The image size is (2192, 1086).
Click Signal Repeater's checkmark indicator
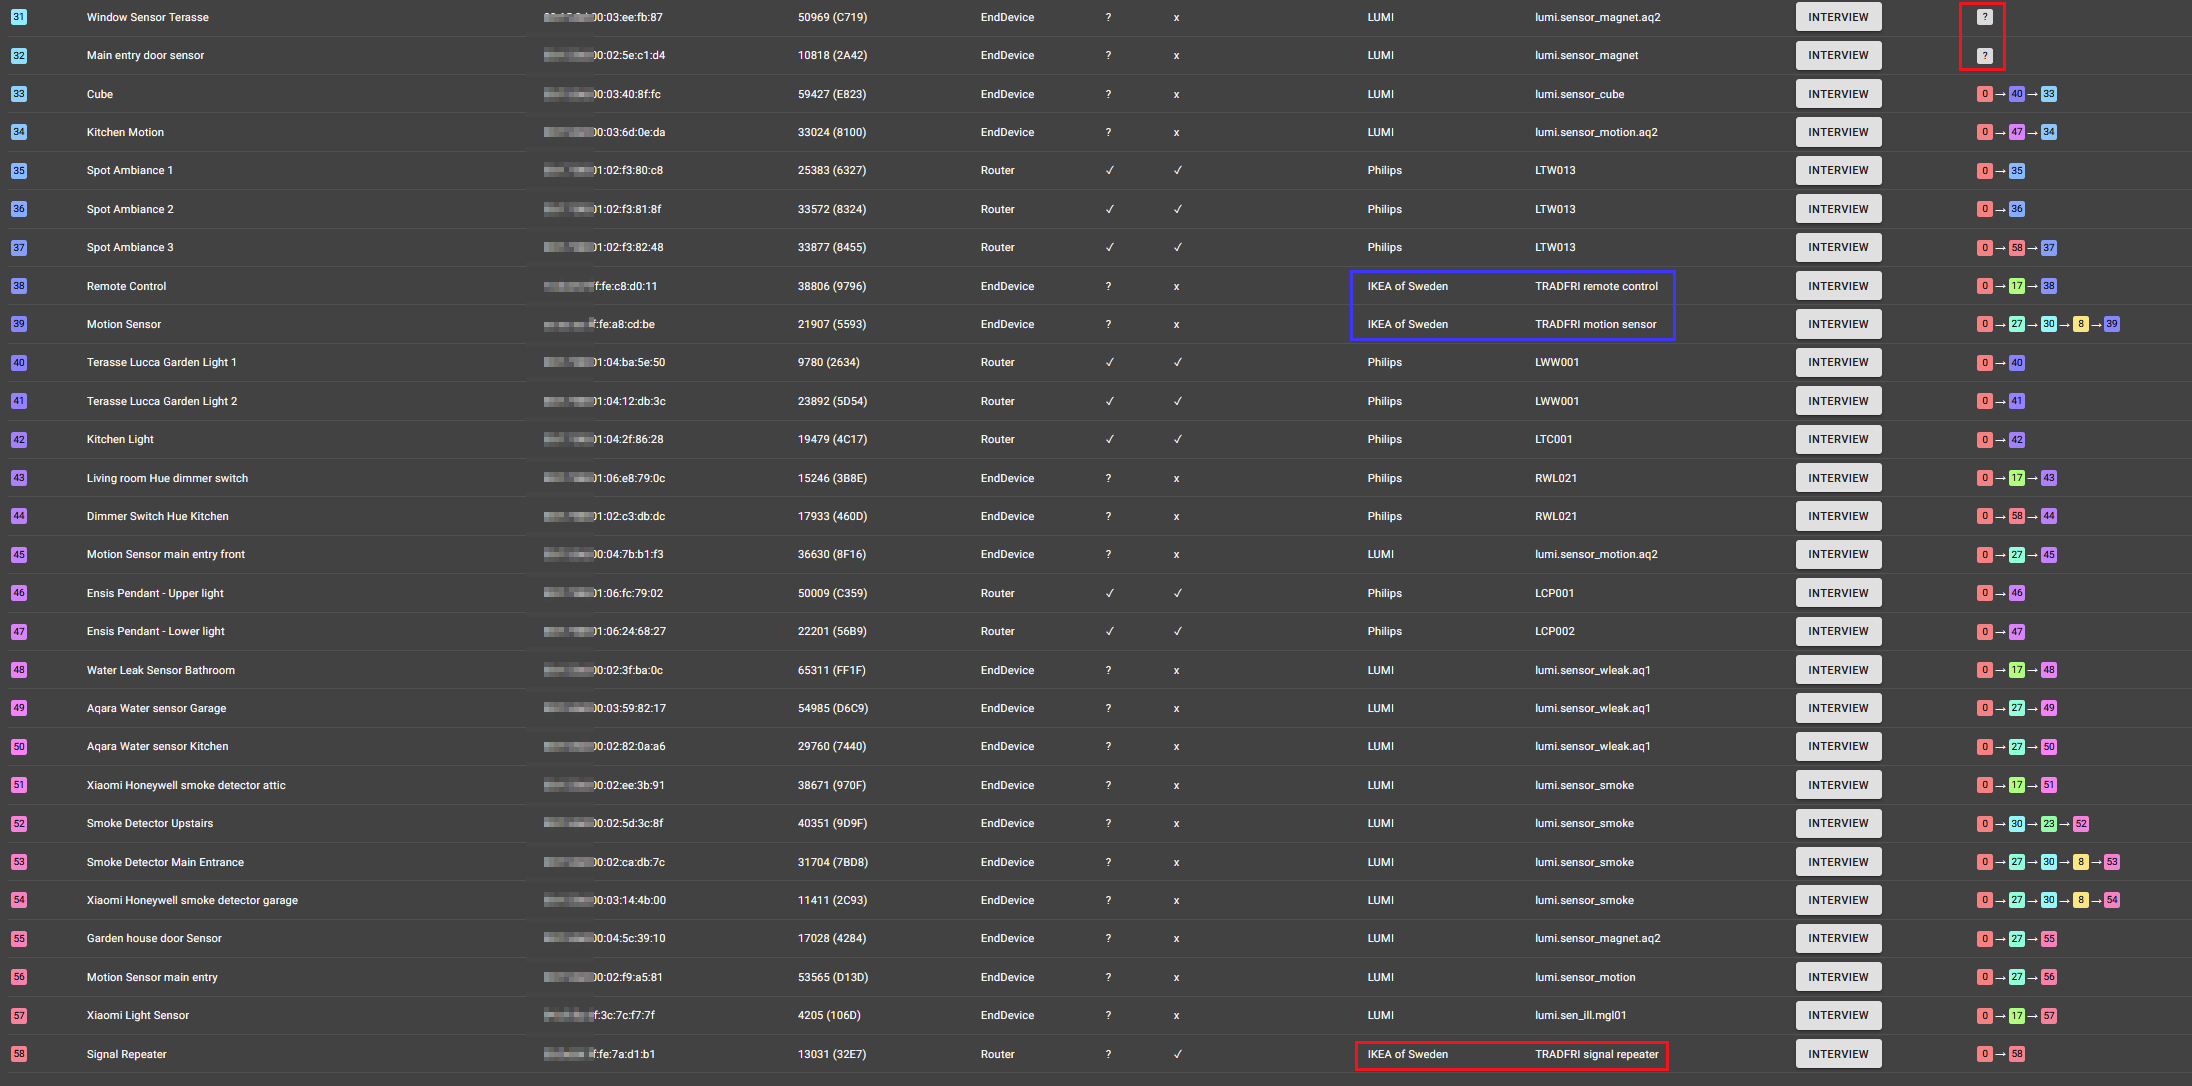(x=1177, y=1054)
